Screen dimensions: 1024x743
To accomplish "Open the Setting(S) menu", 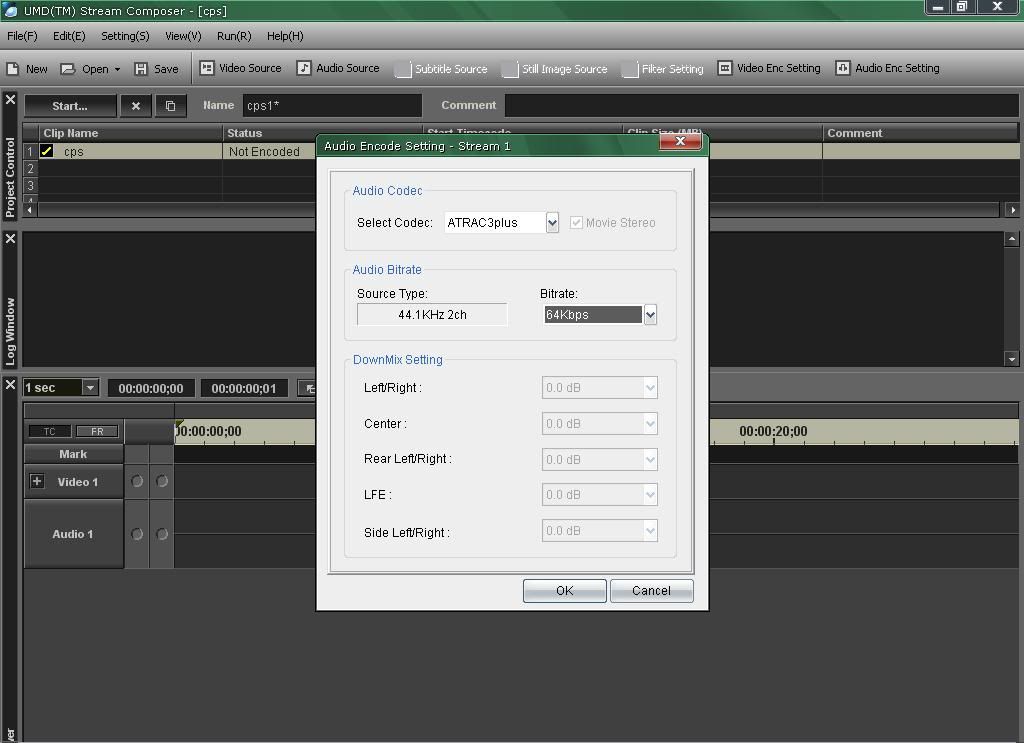I will tap(125, 36).
